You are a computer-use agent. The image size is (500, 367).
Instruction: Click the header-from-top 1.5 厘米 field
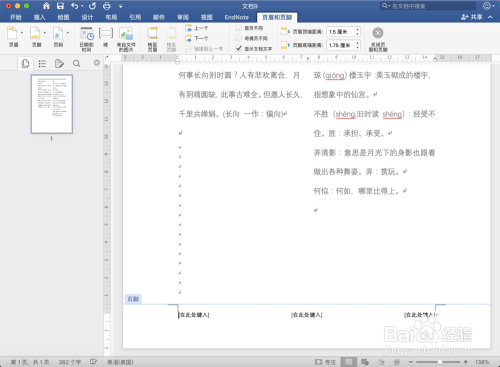tap(340, 32)
